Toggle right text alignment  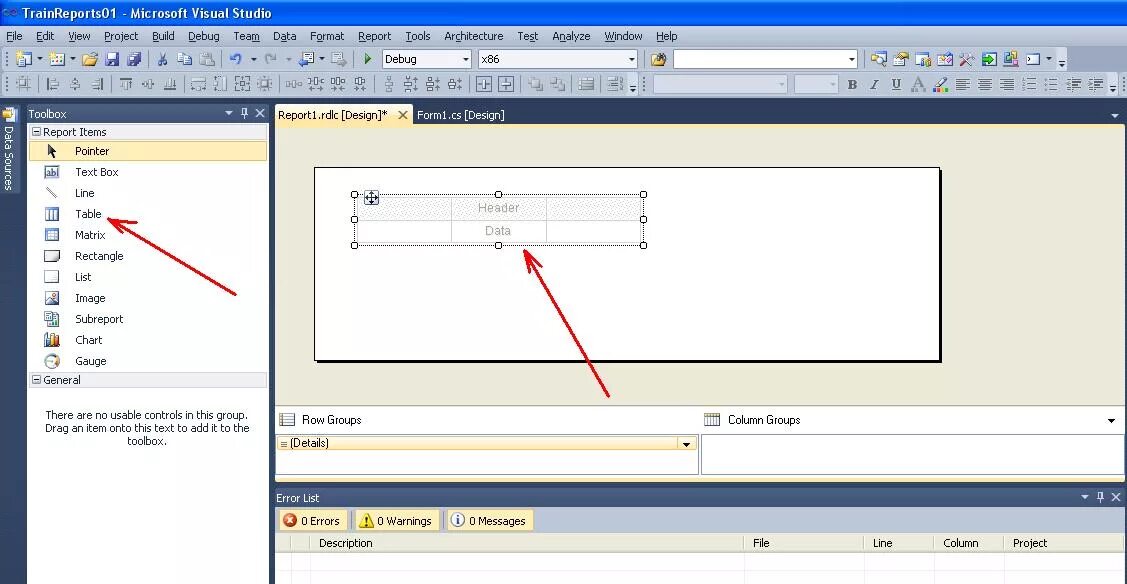[1007, 84]
